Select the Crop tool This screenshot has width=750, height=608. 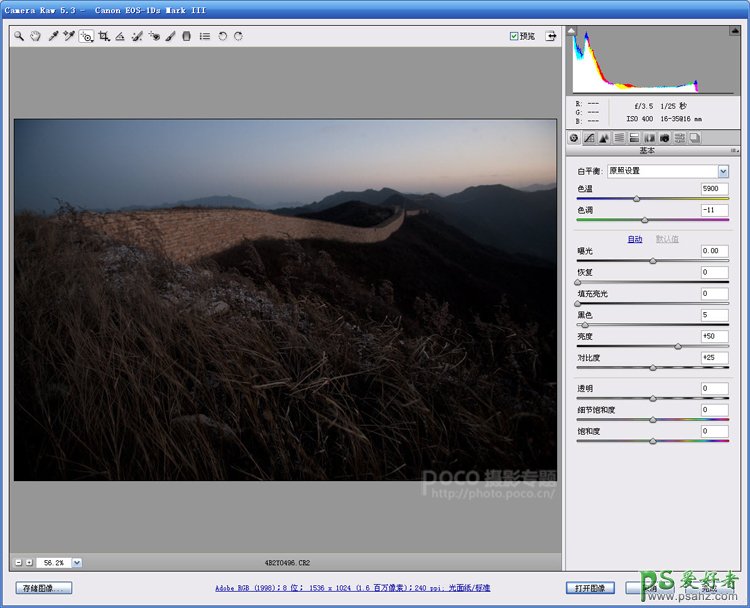coord(103,36)
